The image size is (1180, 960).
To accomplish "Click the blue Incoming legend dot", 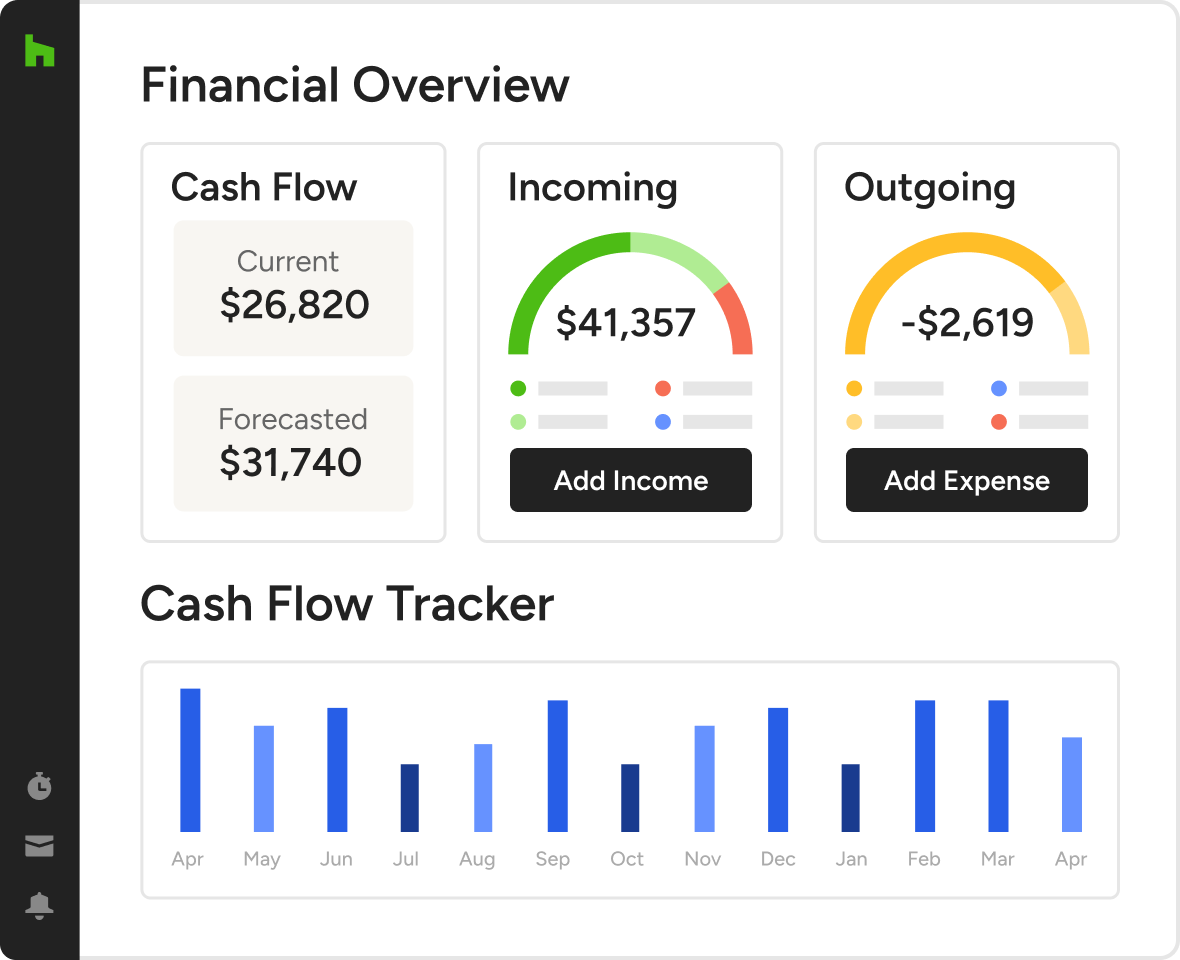I will point(663,422).
